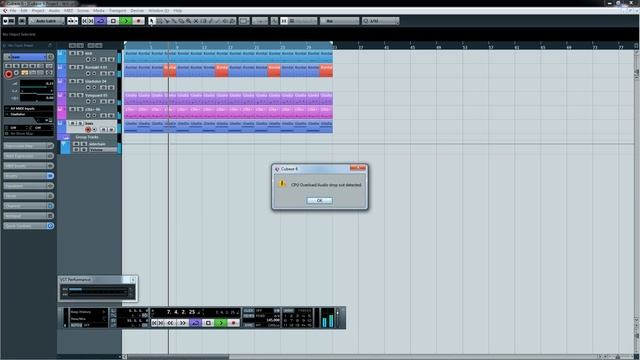
Task: Toggle Cycle on the transport panel
Action: 196,323
